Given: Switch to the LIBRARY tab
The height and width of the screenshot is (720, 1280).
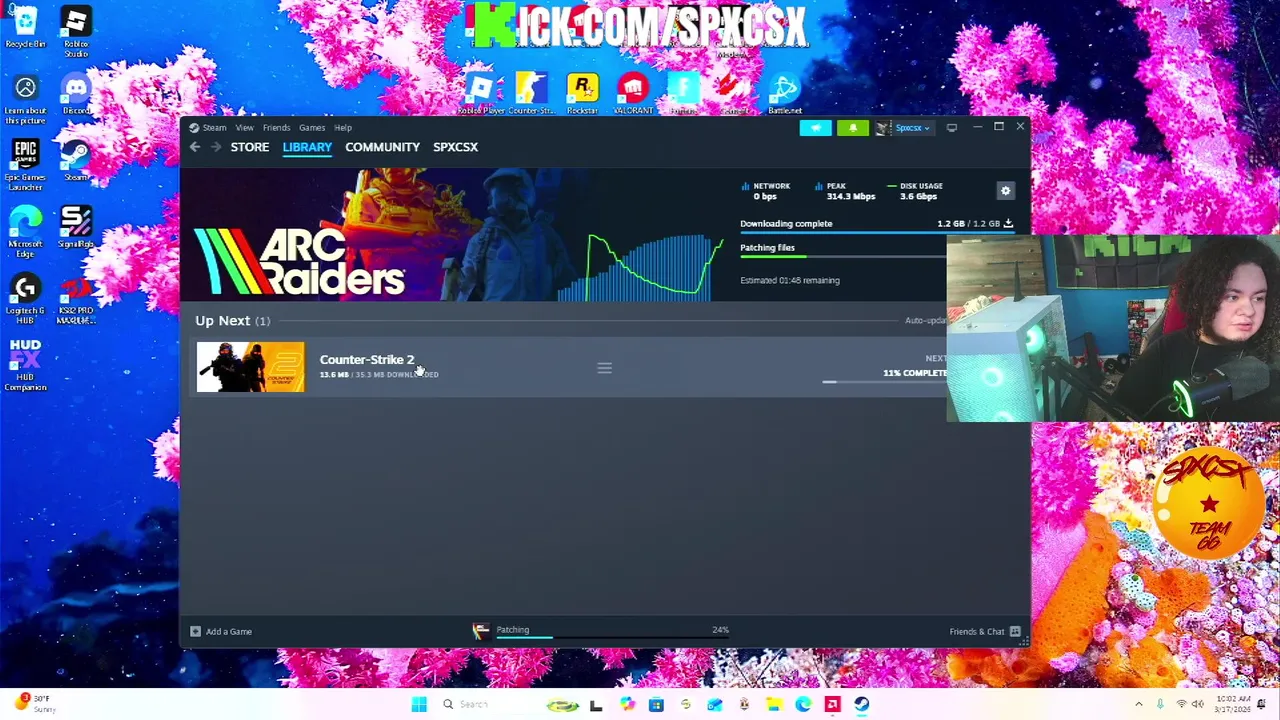Looking at the screenshot, I should click(x=307, y=147).
